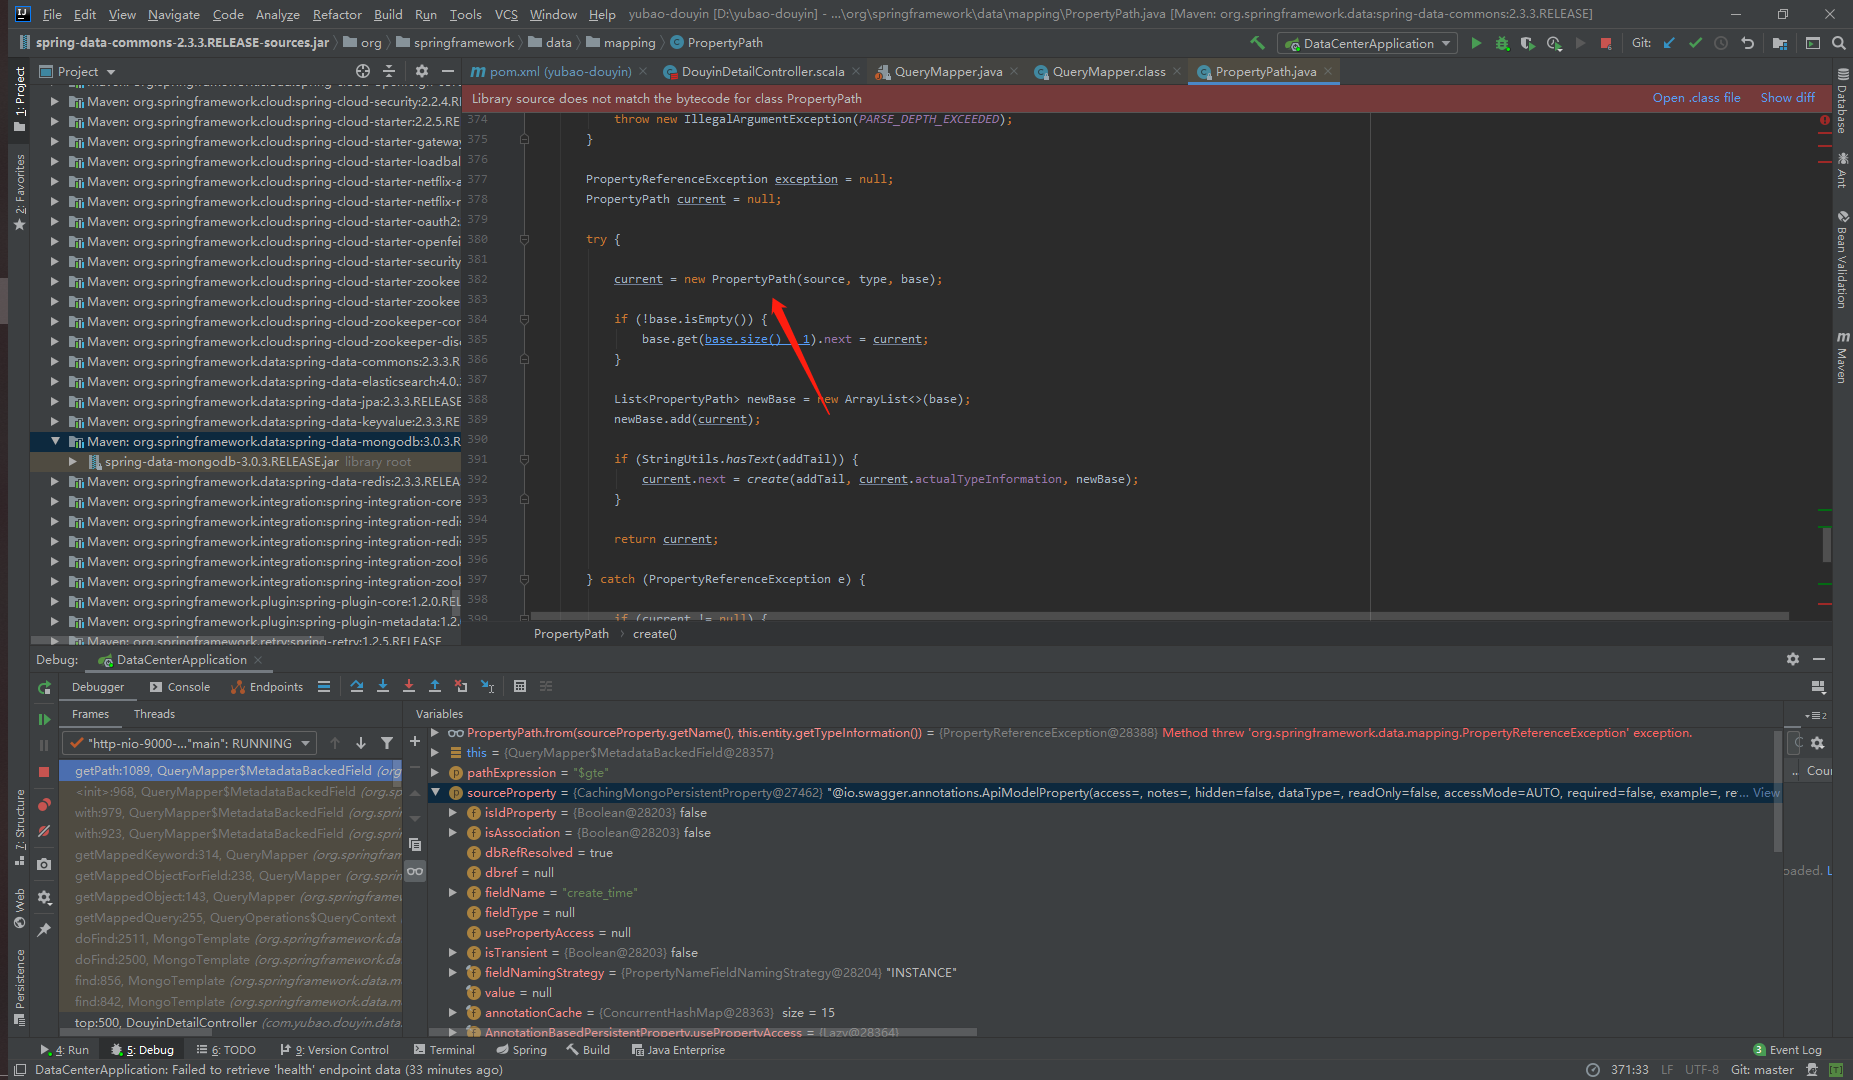Commit changes with green Git checkmark
Screen dimensions: 1853x1080
click(x=1695, y=43)
